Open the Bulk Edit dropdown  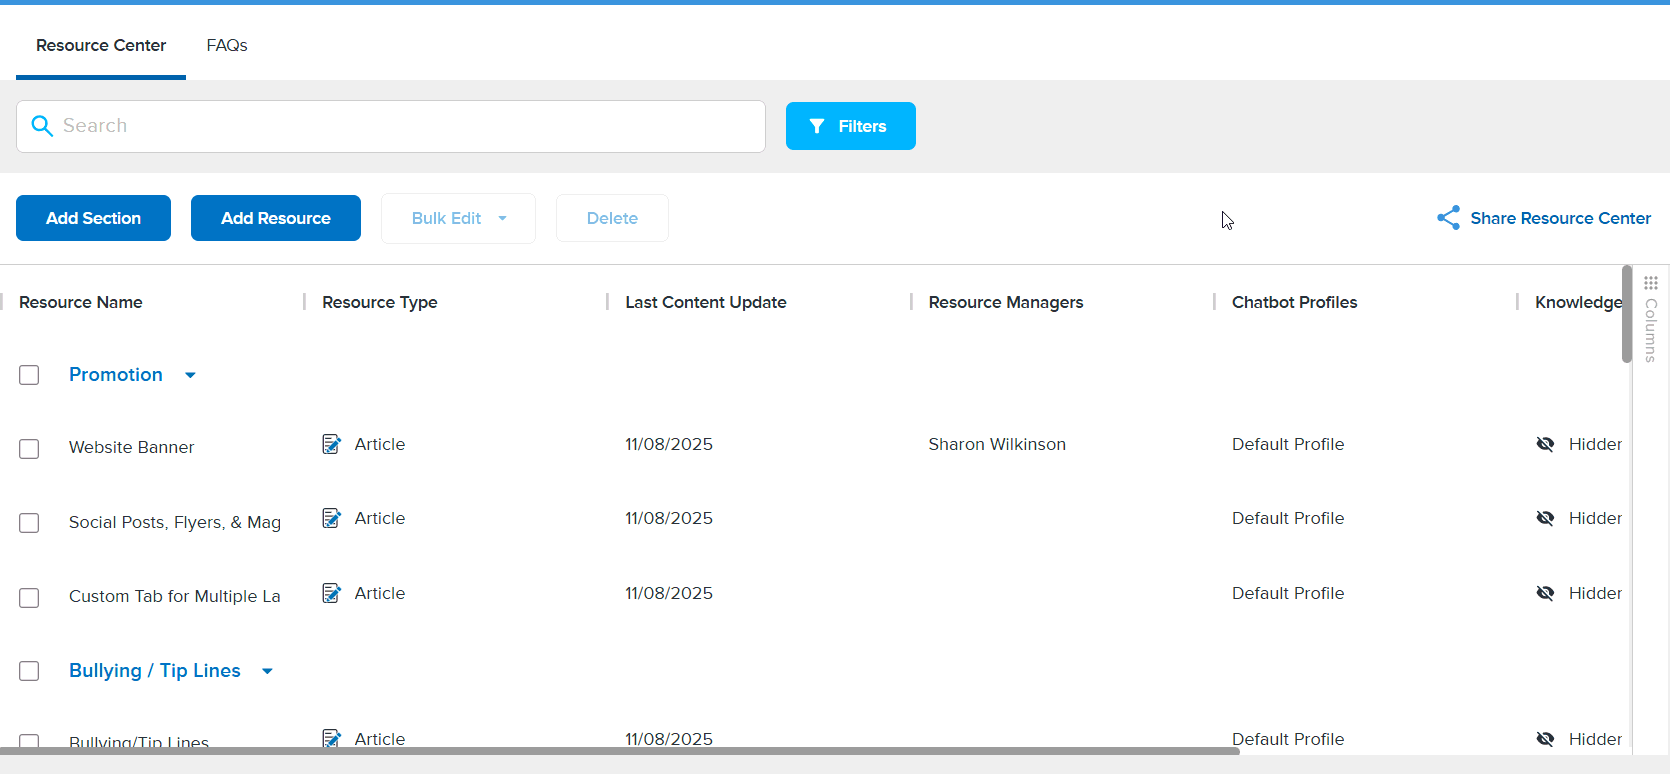coord(458,218)
